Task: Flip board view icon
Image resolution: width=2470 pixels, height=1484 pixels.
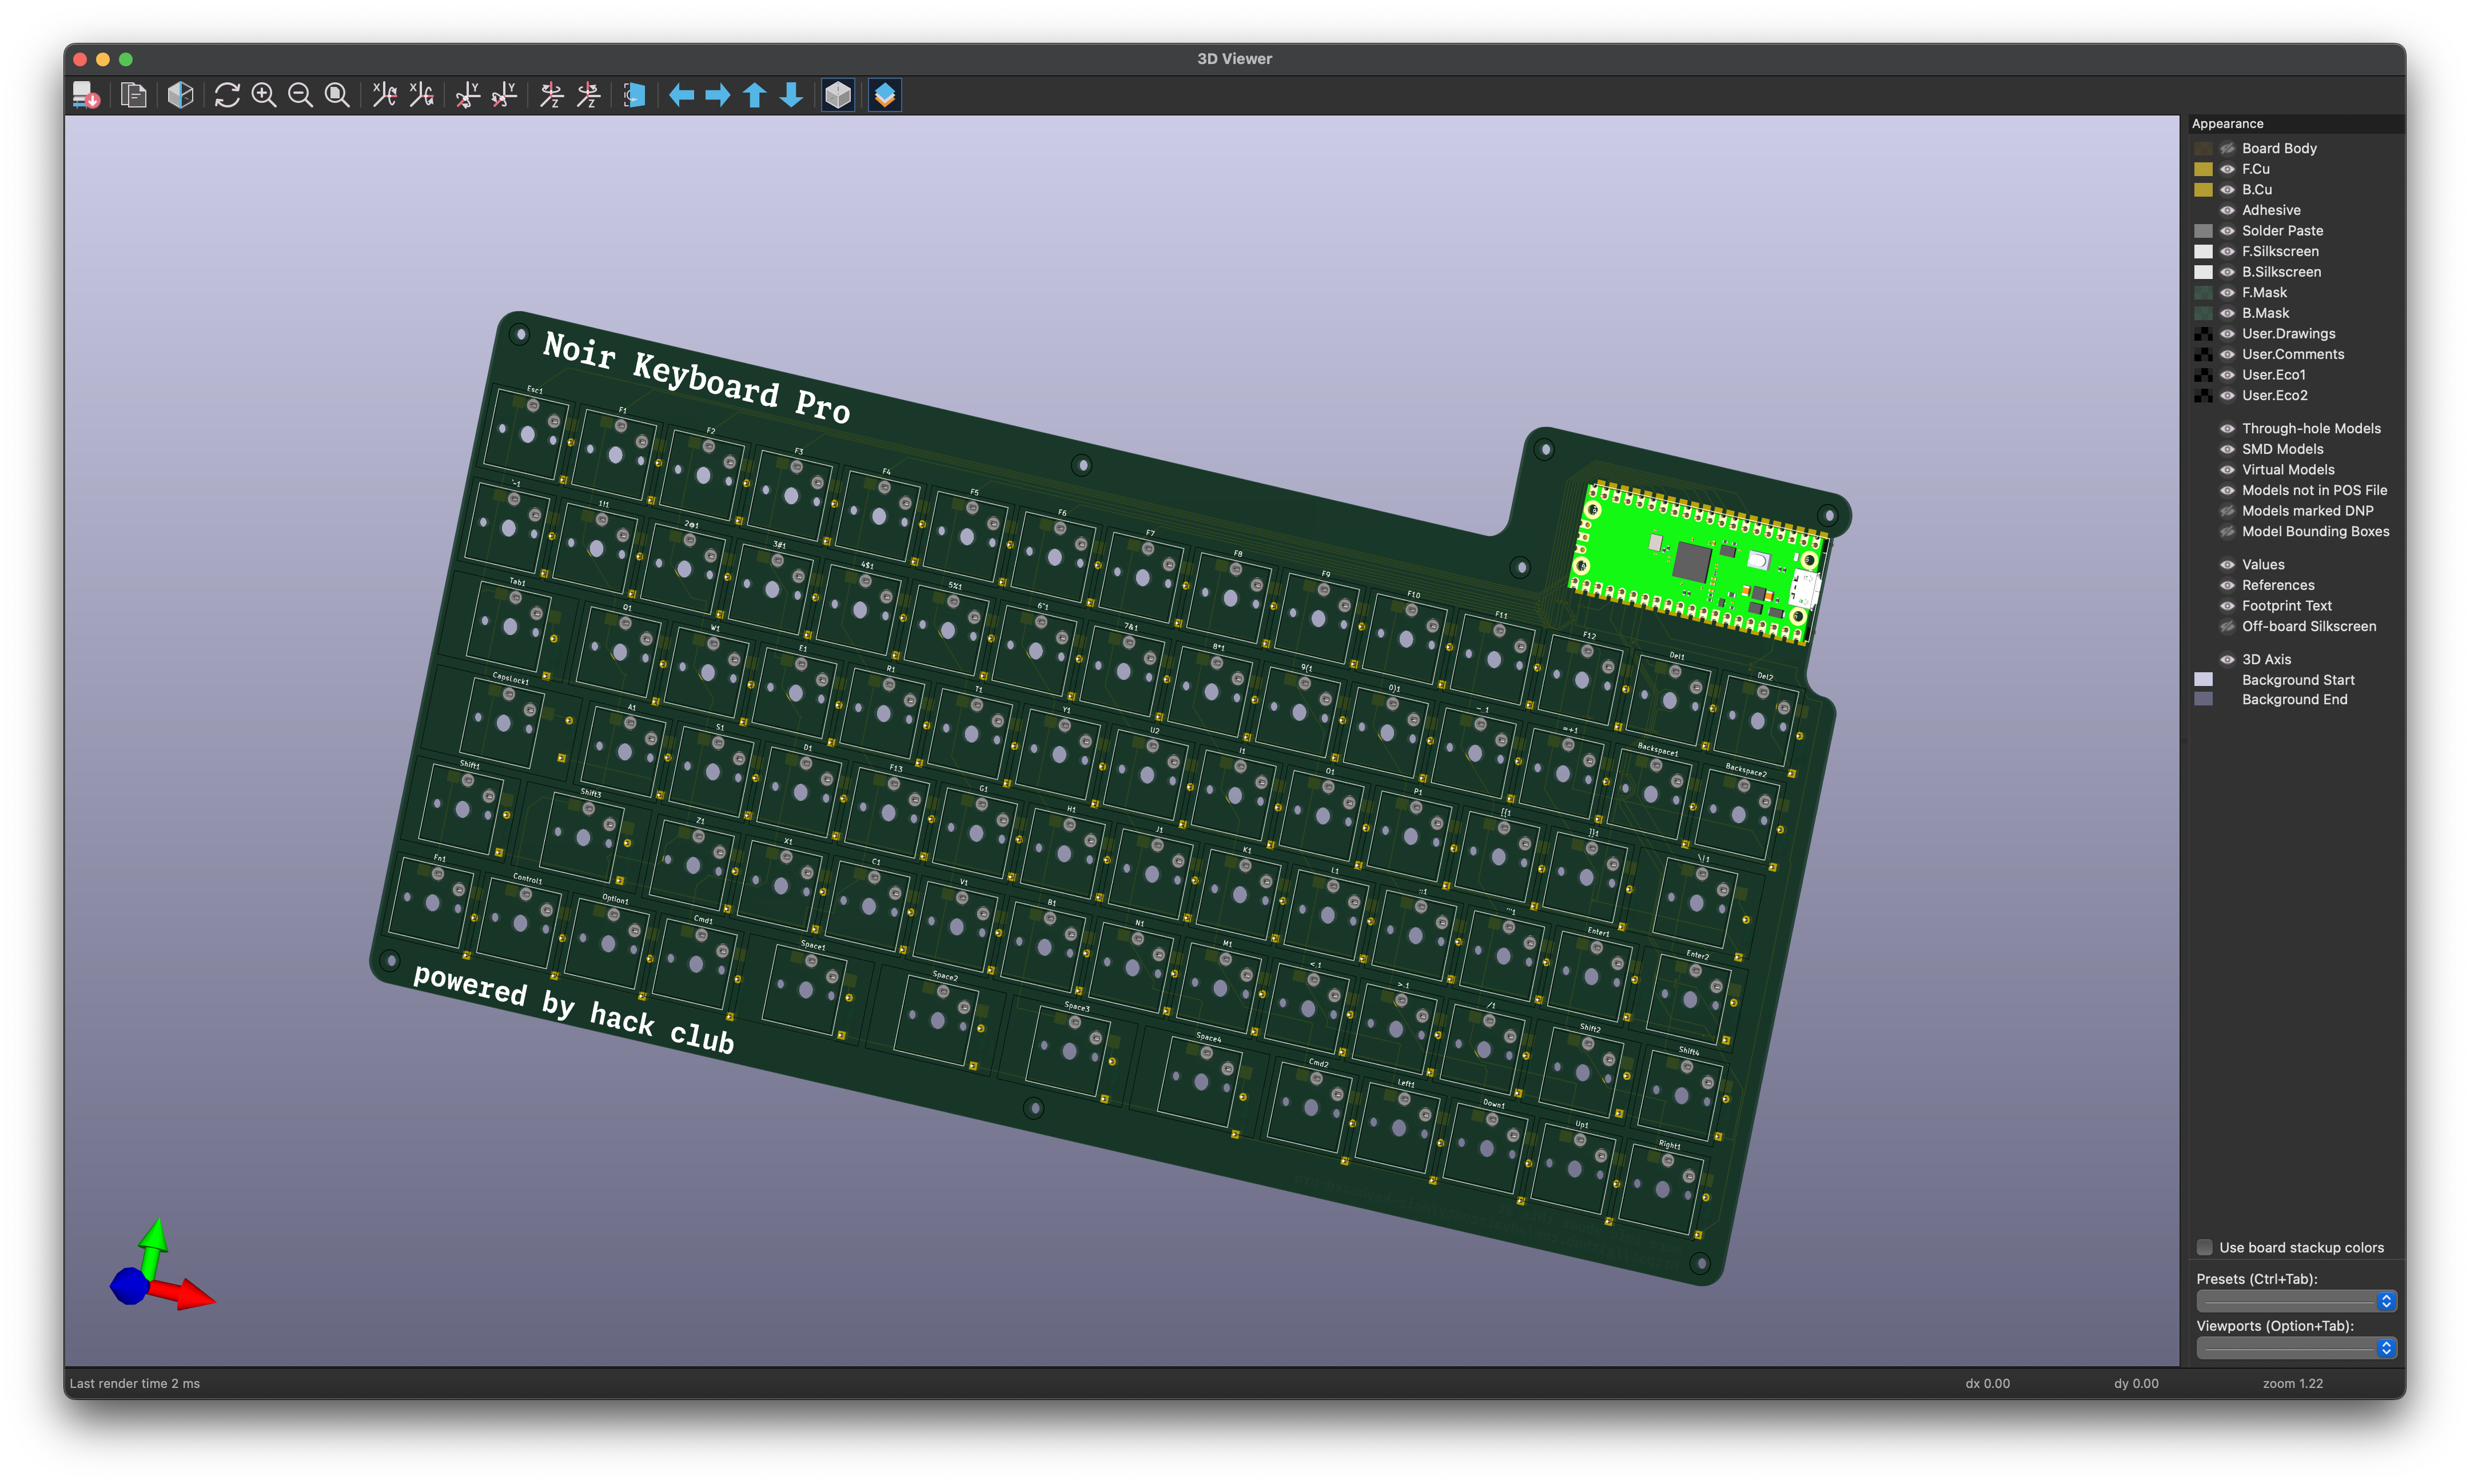Action: [634, 95]
